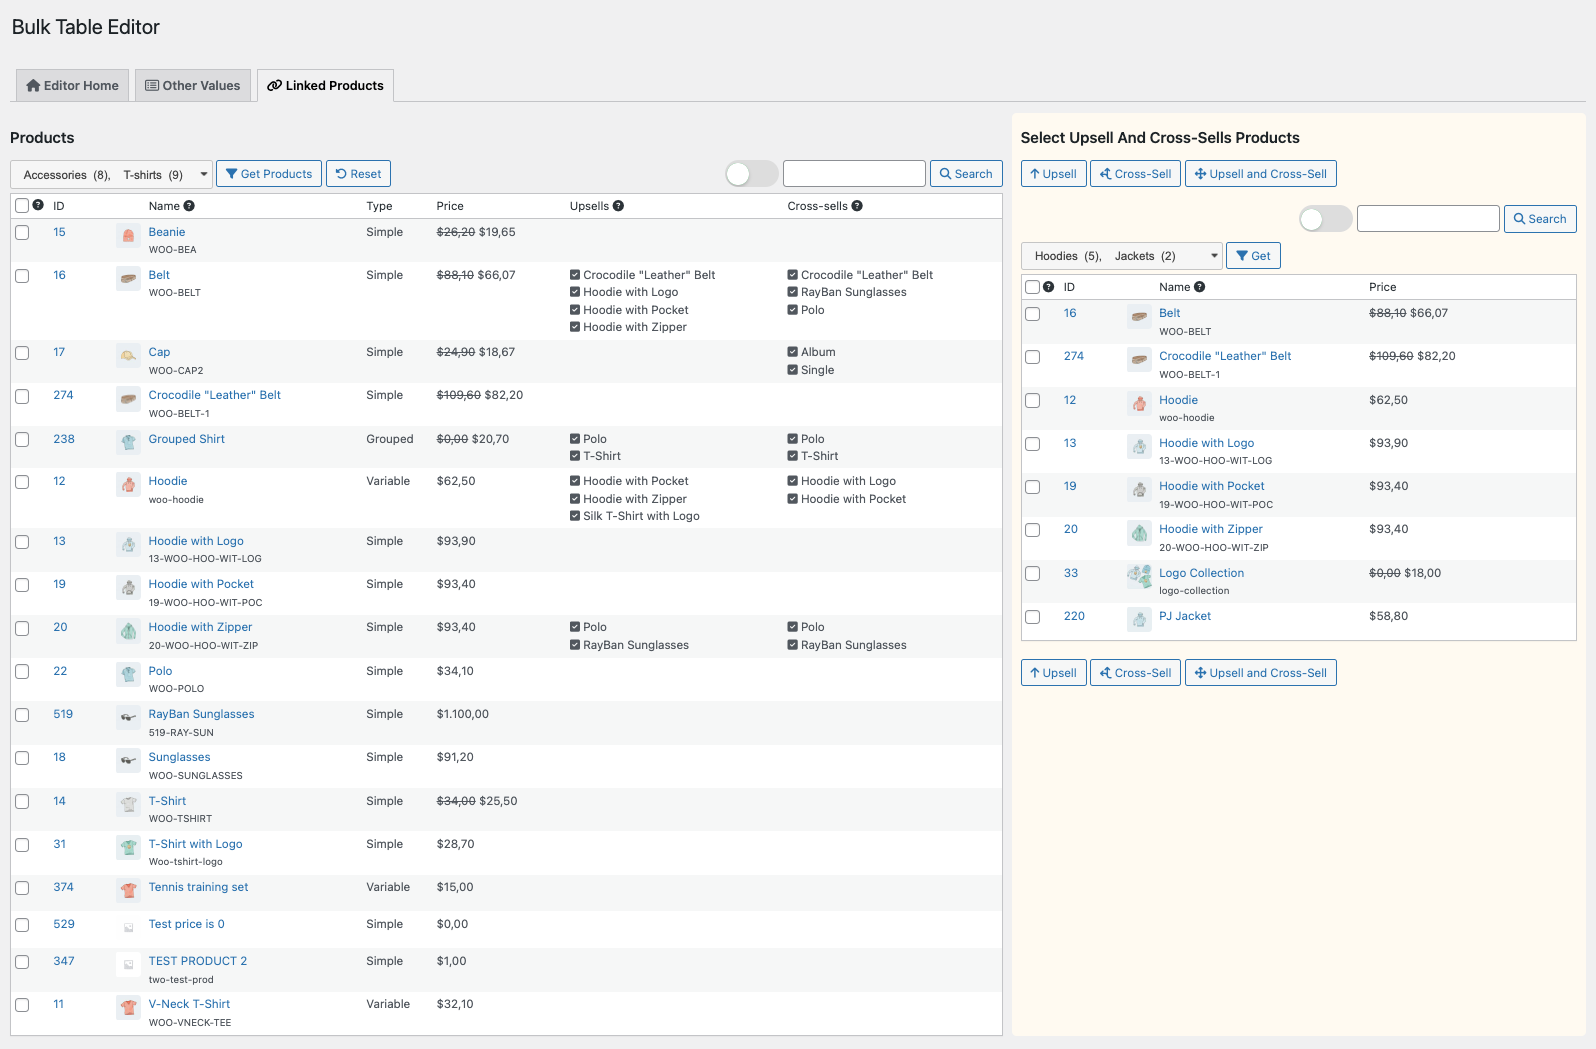Click the help icon beside Cross-sells header
This screenshot has width=1596, height=1049.
tap(857, 206)
